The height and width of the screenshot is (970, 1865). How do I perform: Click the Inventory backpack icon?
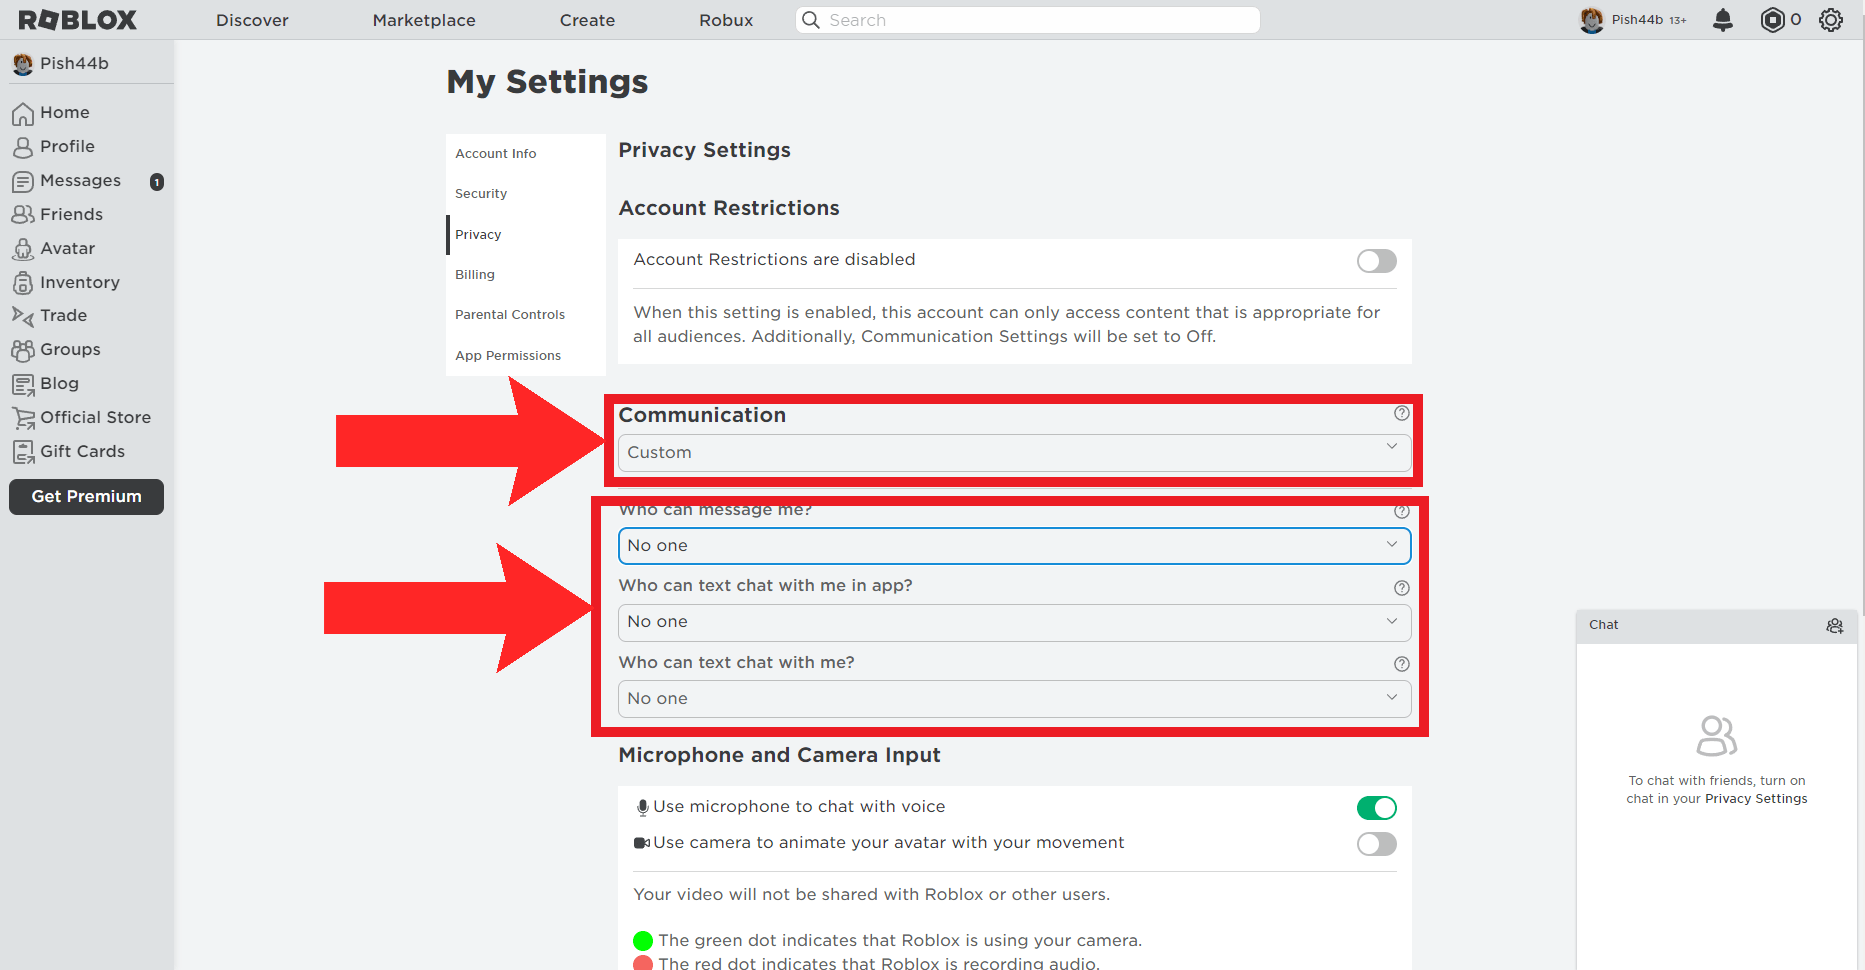click(x=23, y=283)
